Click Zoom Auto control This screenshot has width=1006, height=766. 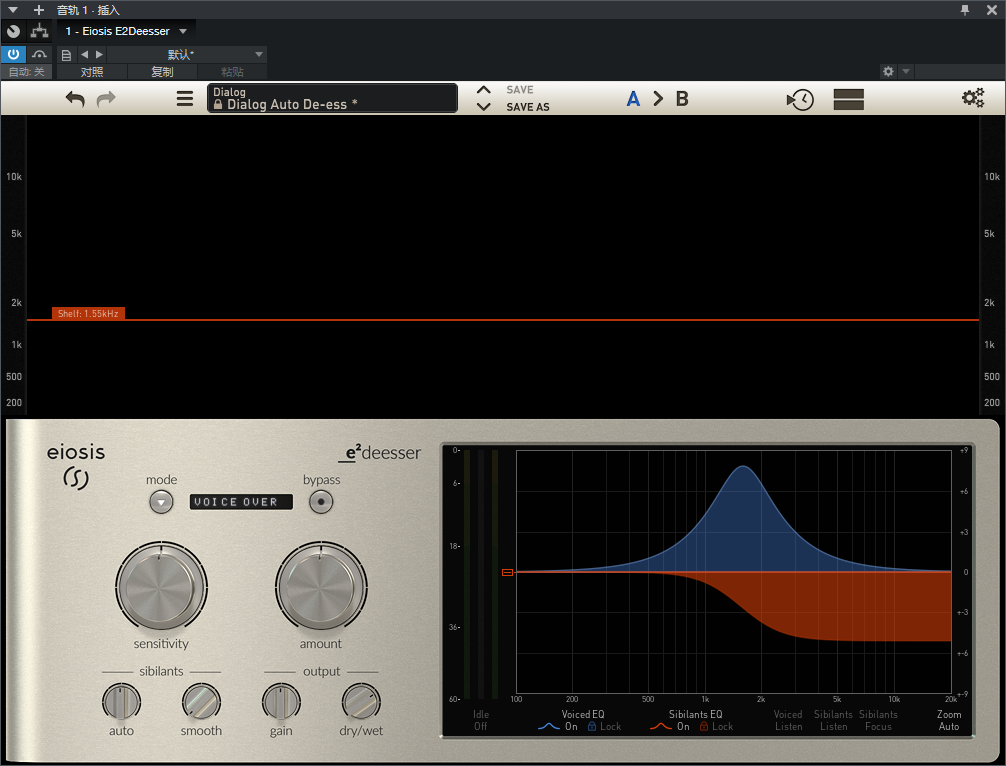949,720
